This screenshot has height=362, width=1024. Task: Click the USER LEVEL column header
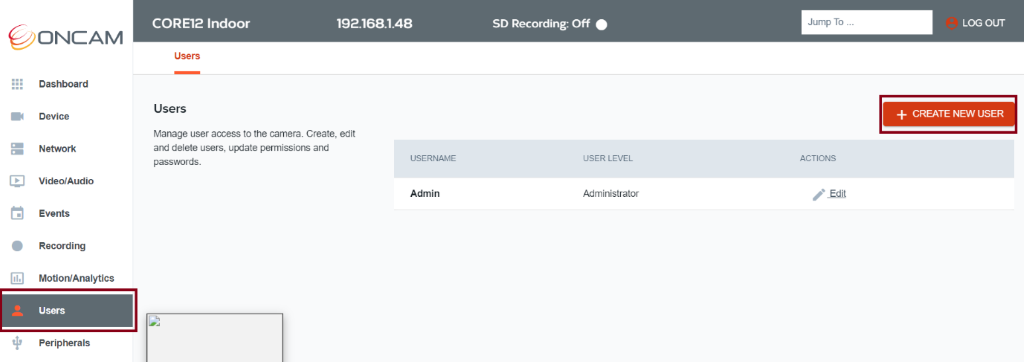pyautogui.click(x=608, y=159)
